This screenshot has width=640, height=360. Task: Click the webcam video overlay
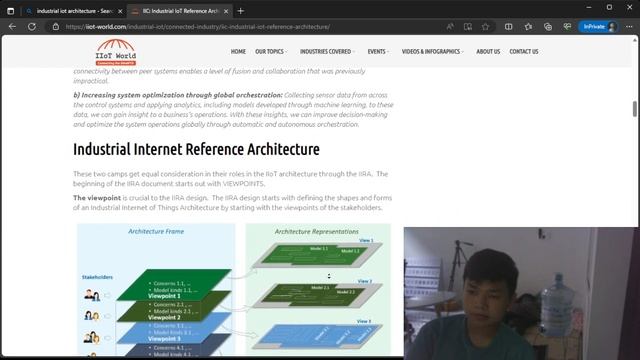[x=521, y=293]
